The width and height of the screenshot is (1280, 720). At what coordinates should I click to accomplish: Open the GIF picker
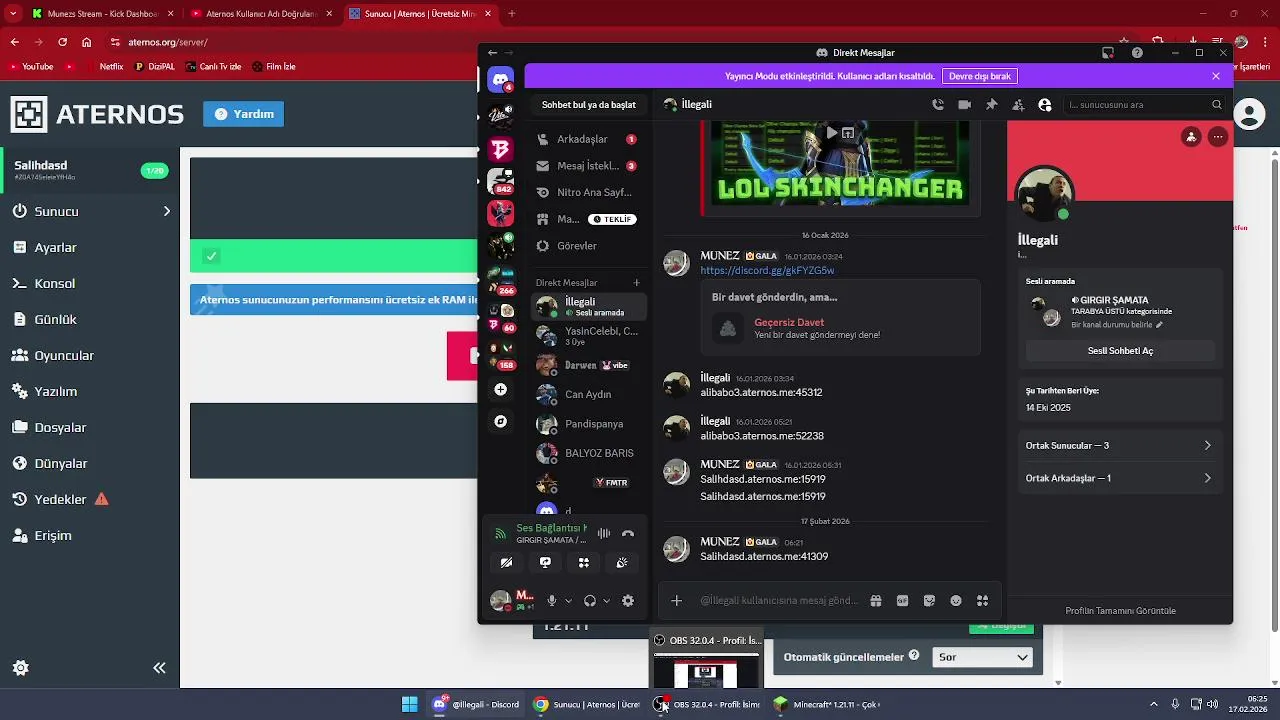coord(902,601)
